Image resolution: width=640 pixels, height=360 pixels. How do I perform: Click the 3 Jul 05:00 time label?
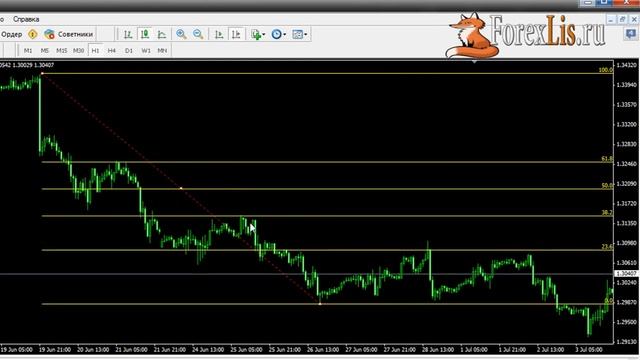pos(589,350)
